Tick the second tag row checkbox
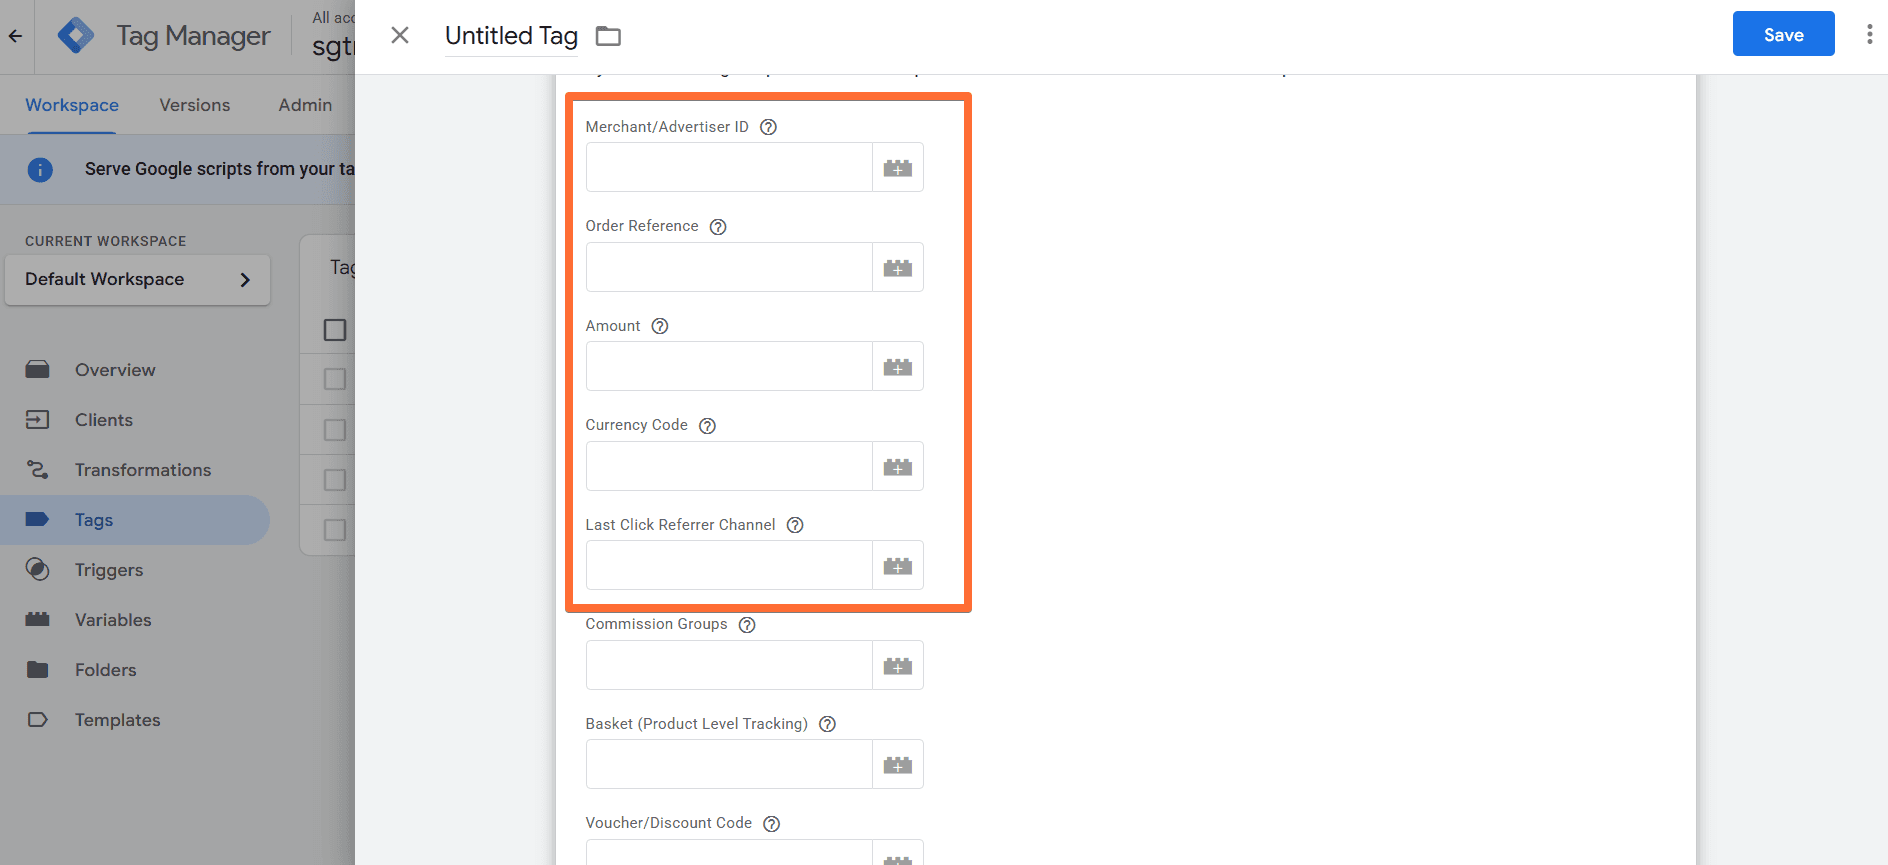The height and width of the screenshot is (865, 1888). tap(335, 430)
